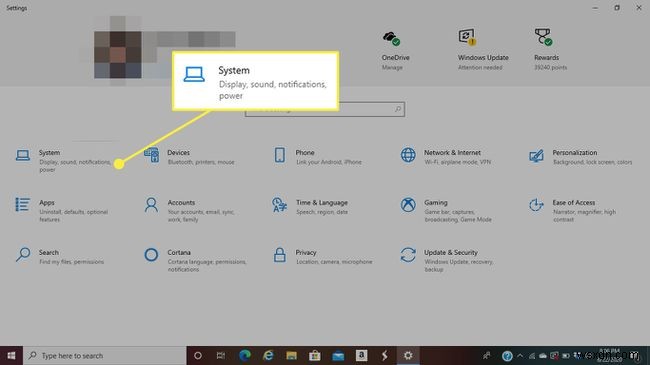Click 'Background, lock screen, colors' text
Viewport: 650px width, 365px height.
[592, 162]
